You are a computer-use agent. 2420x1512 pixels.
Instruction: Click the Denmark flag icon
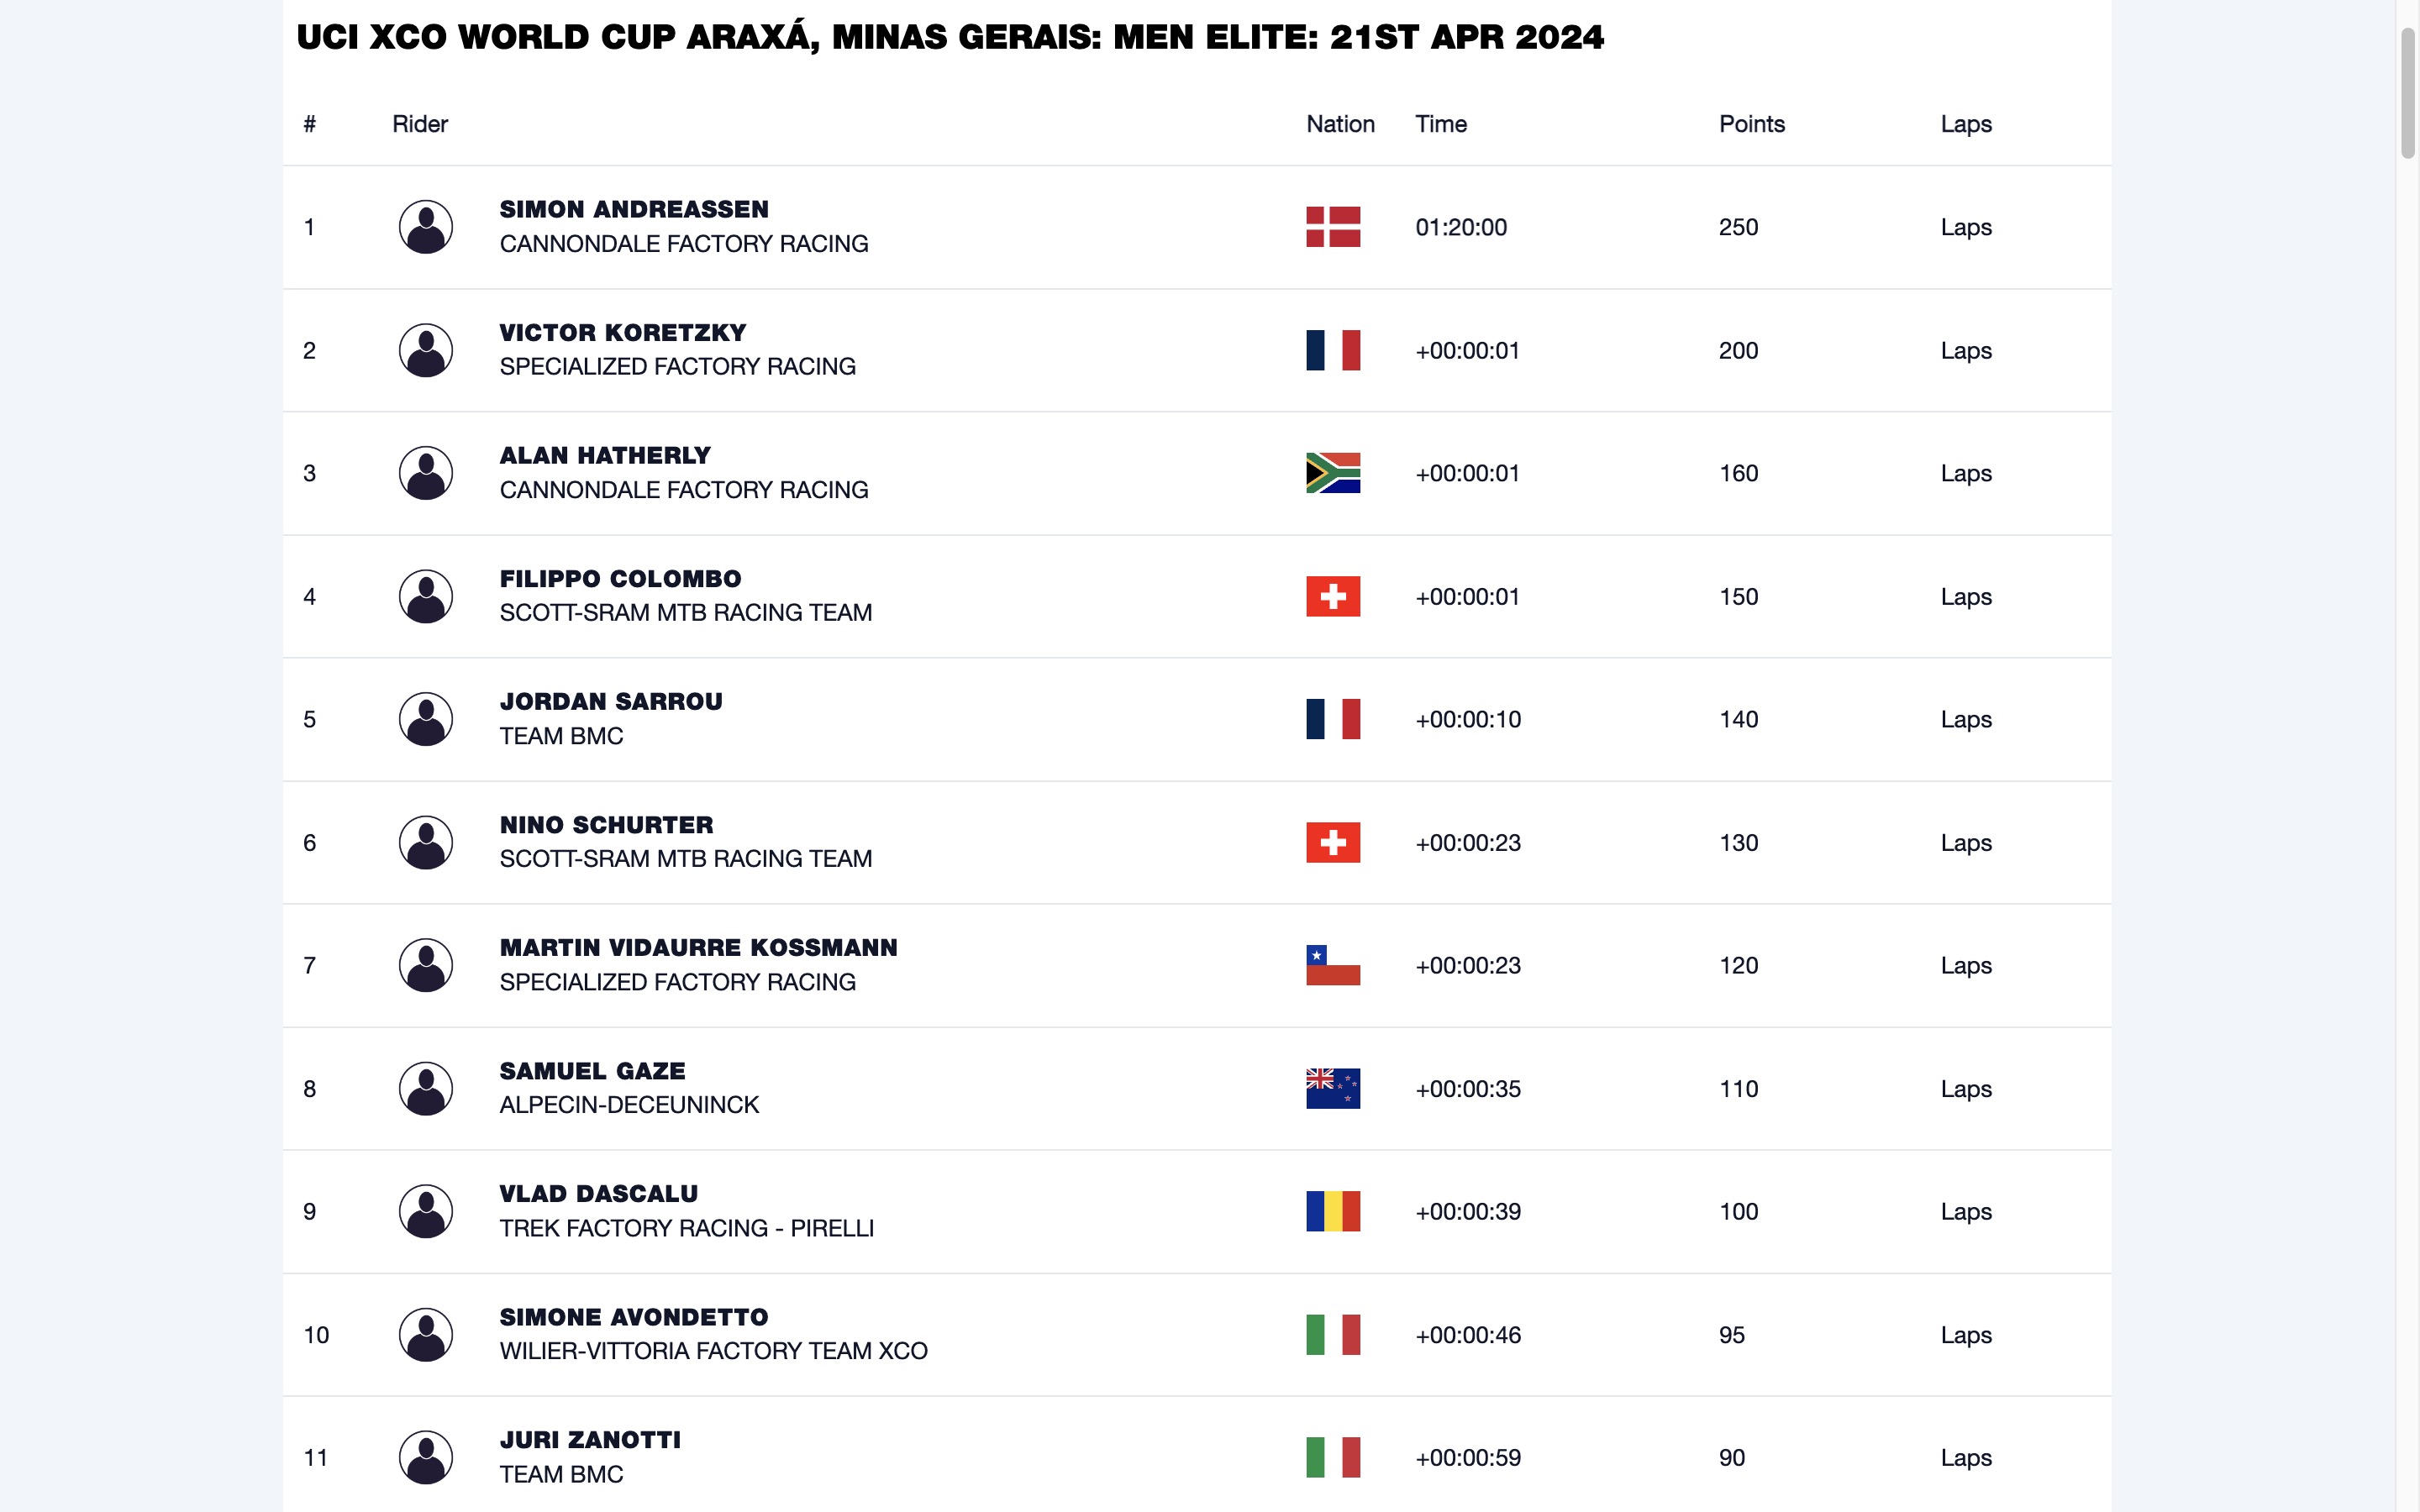pos(1332,227)
